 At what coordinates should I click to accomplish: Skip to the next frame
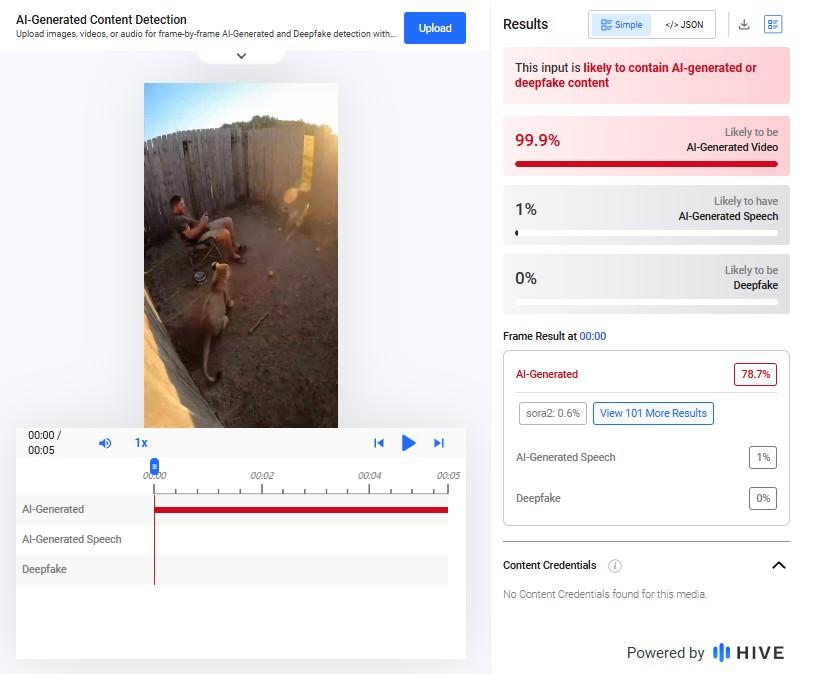439,443
